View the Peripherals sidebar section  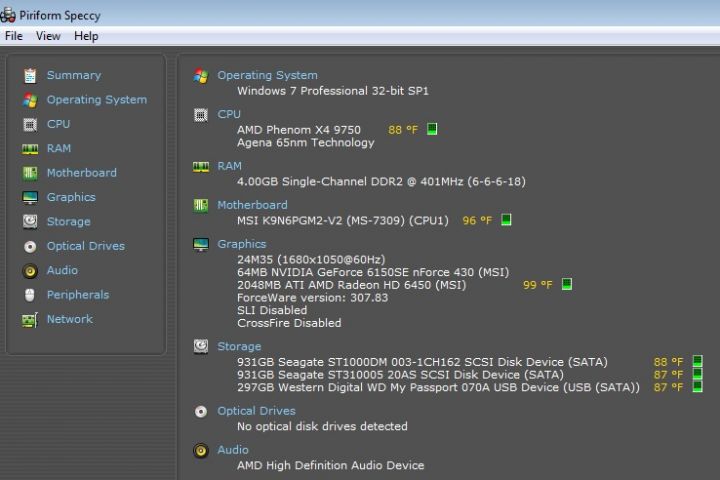coord(78,294)
